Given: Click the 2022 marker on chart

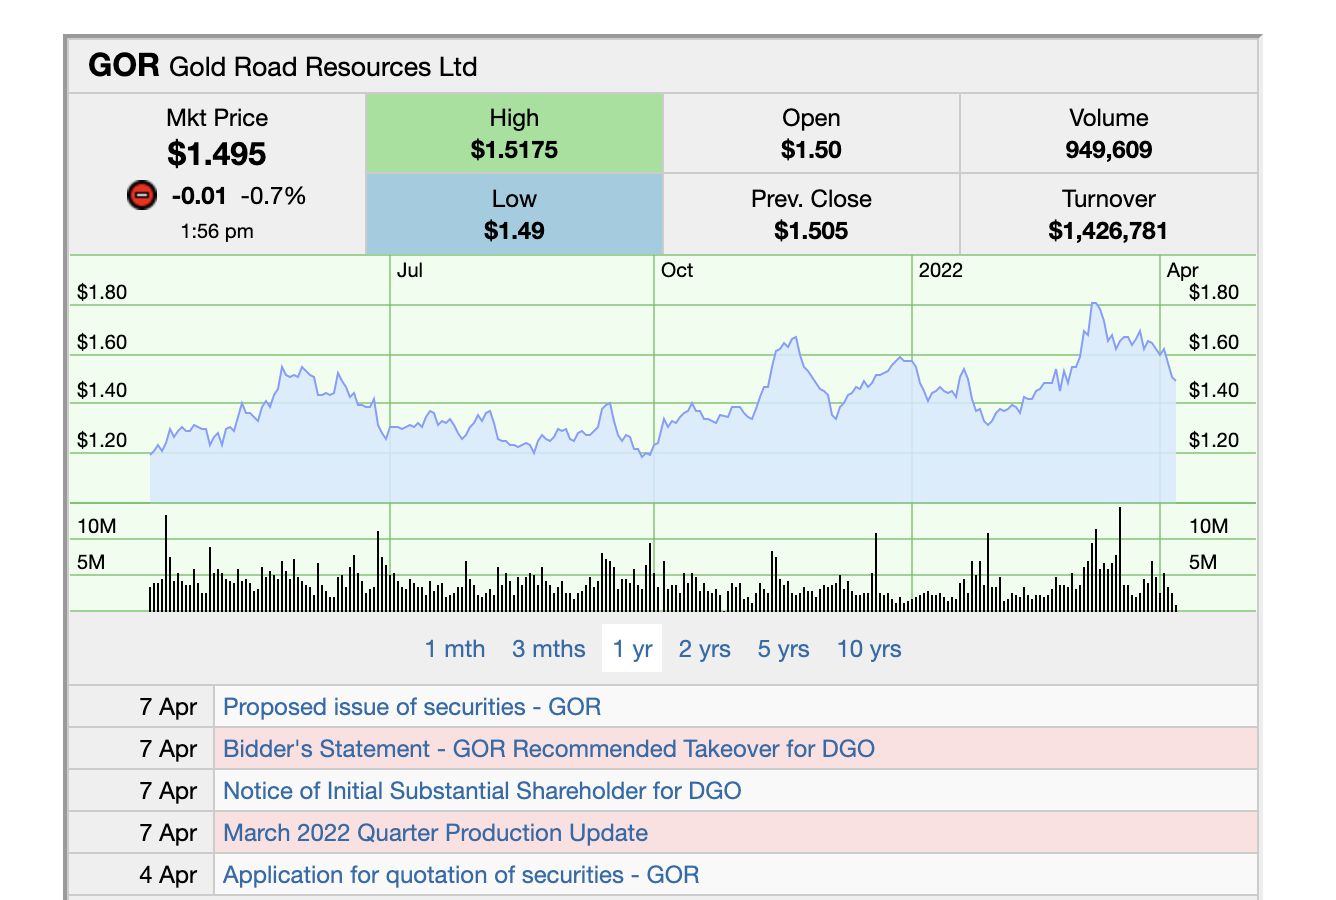Looking at the screenshot, I should (940, 270).
